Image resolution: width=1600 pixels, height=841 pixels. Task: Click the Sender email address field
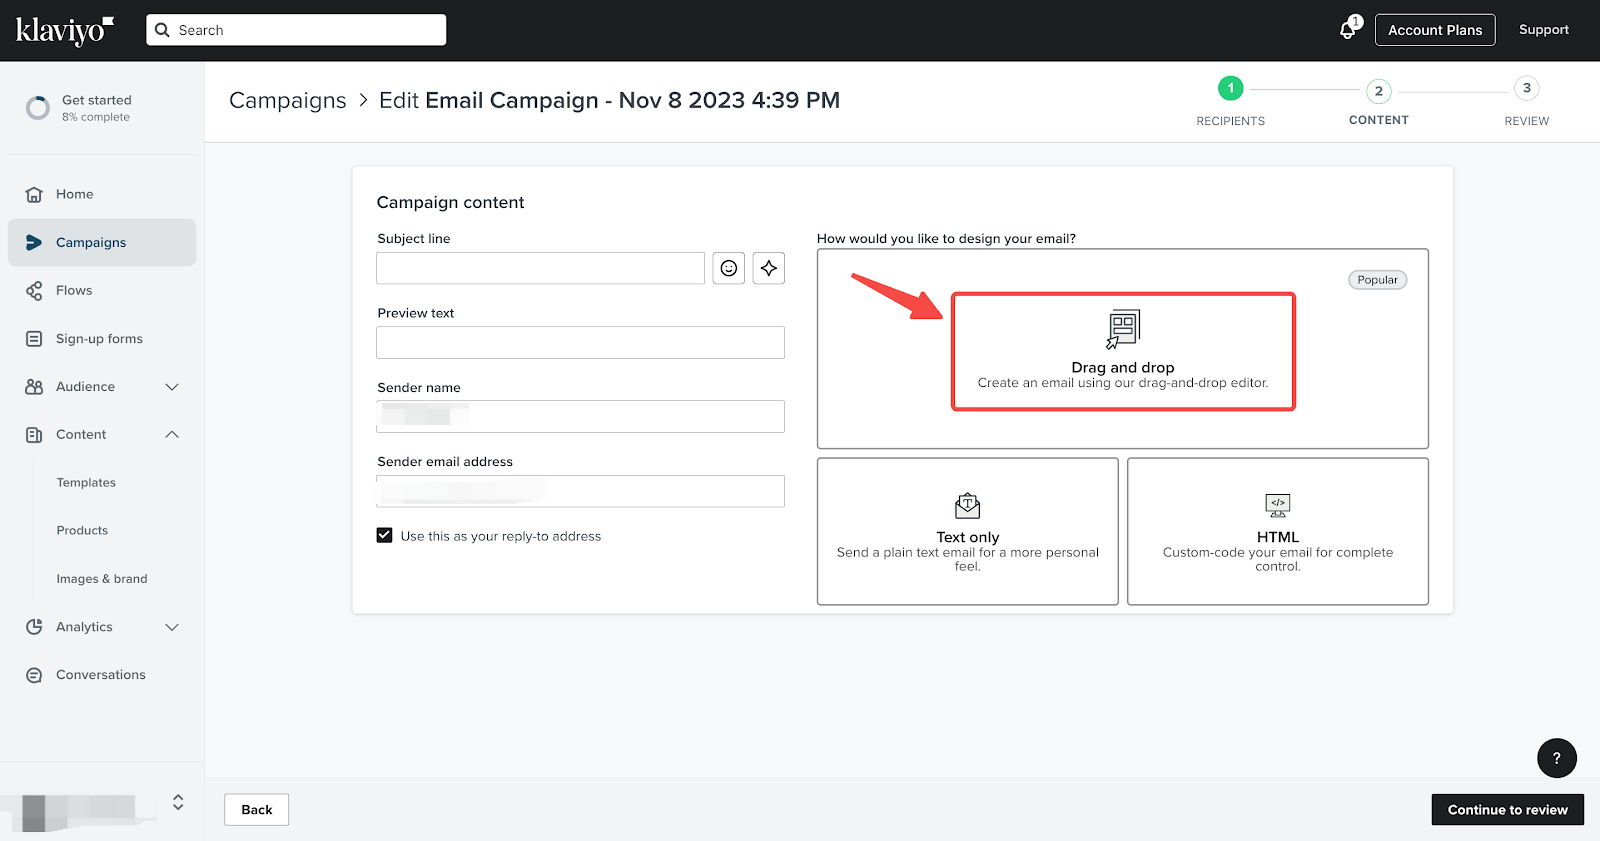pyautogui.click(x=581, y=491)
